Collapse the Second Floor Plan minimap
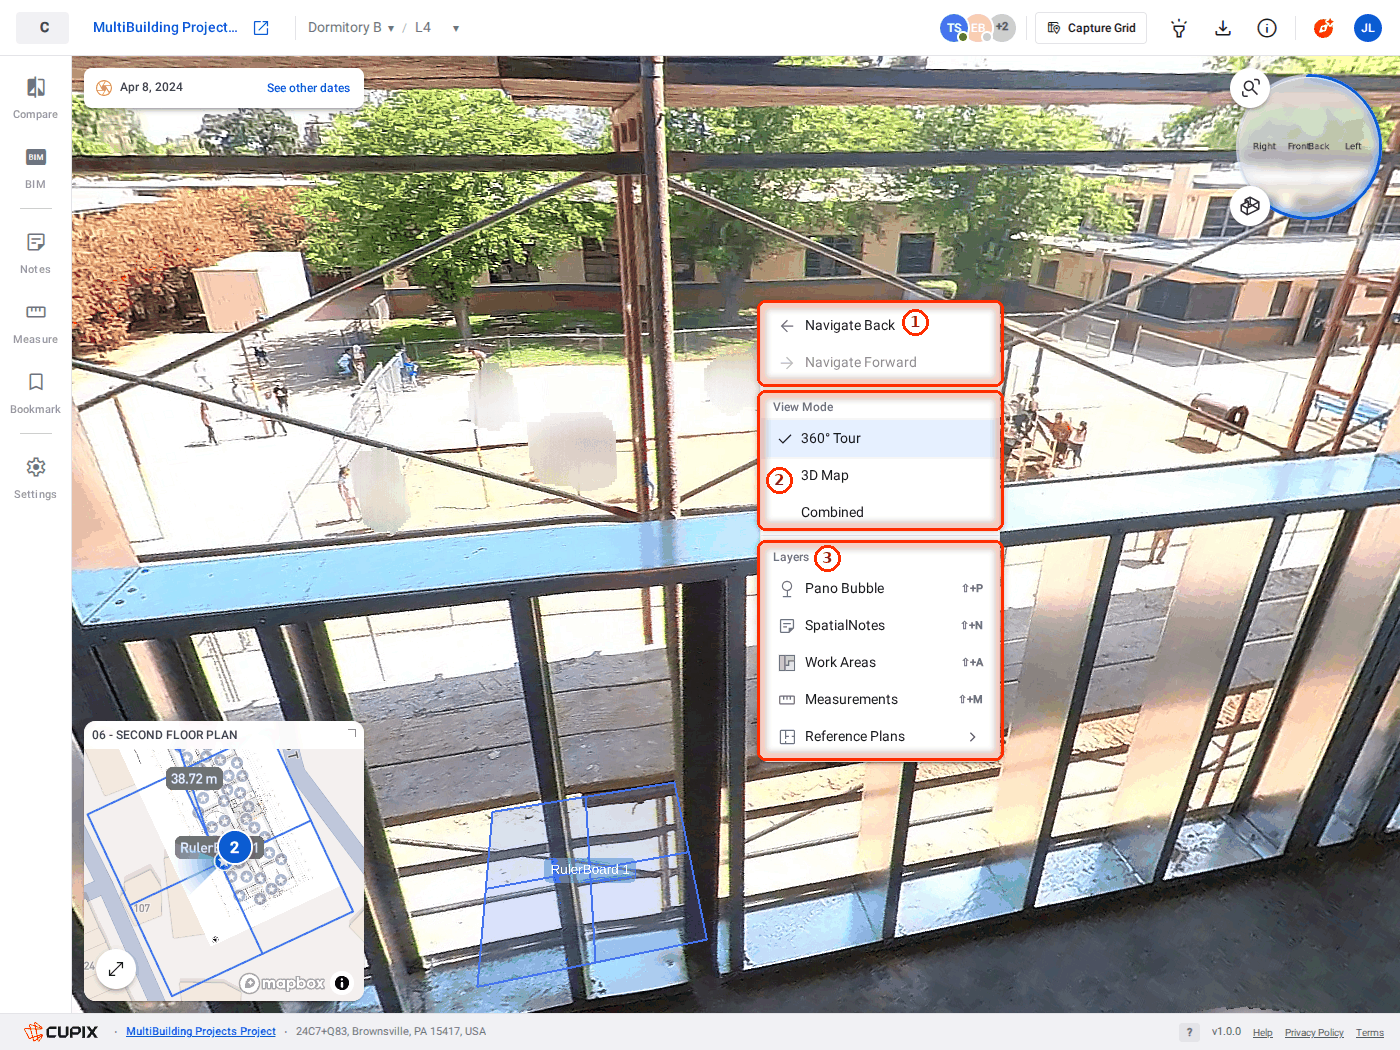Image resolution: width=1400 pixels, height=1050 pixels. pyautogui.click(x=351, y=734)
